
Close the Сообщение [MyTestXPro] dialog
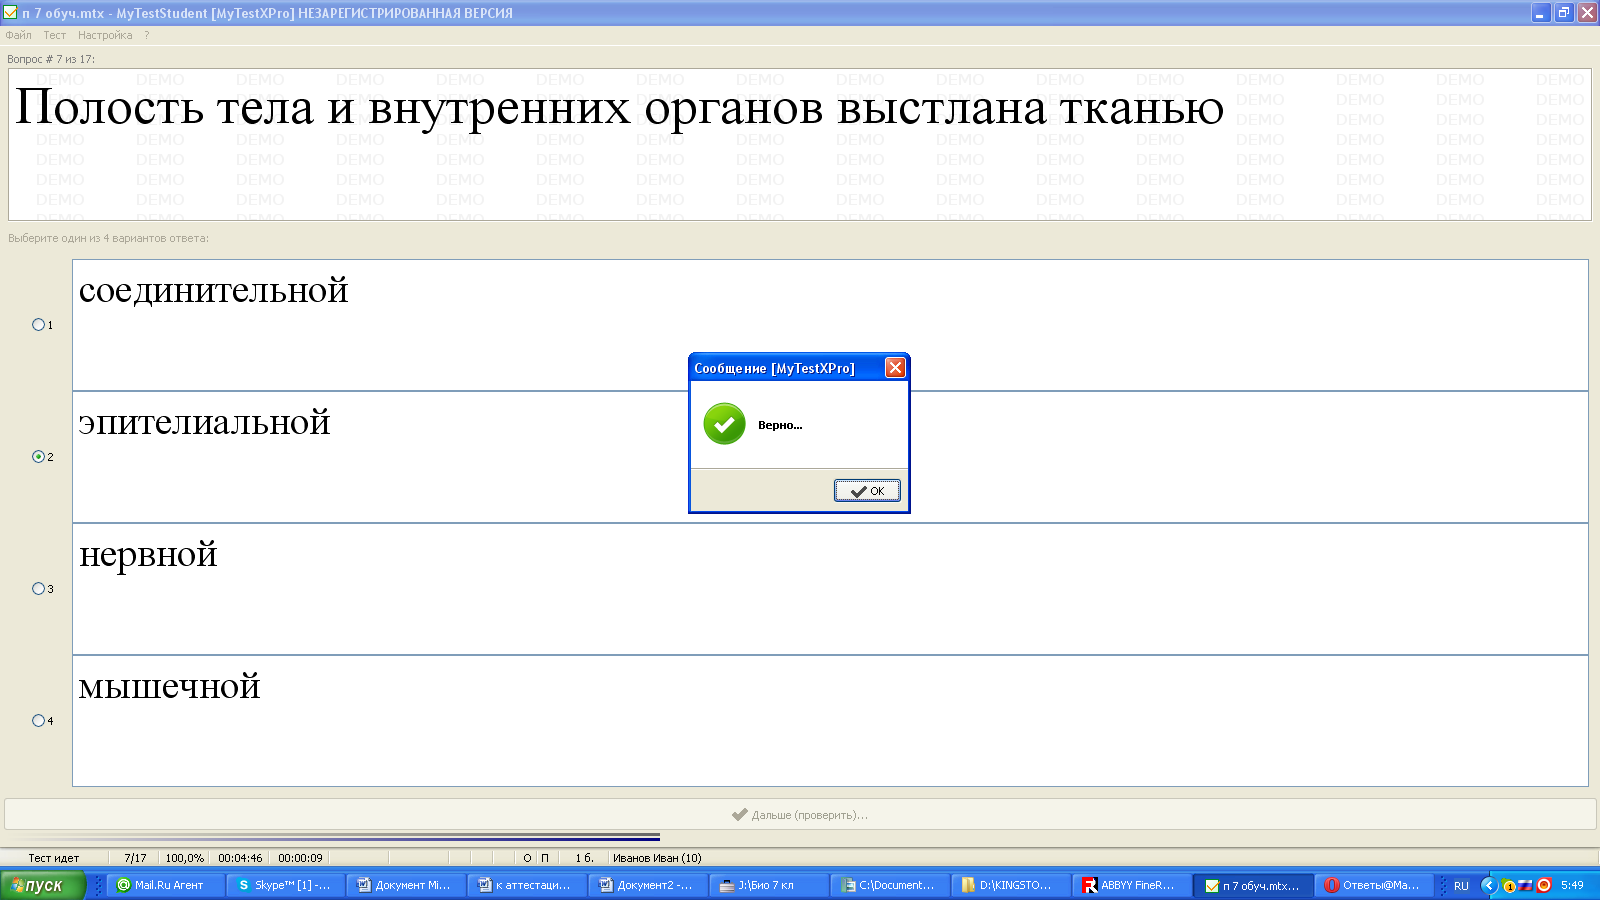click(x=895, y=368)
